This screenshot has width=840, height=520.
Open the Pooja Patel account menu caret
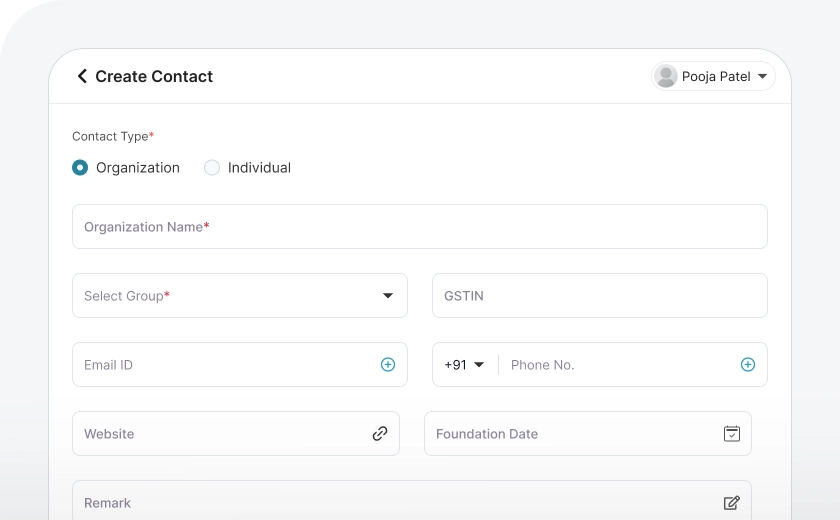click(x=762, y=77)
